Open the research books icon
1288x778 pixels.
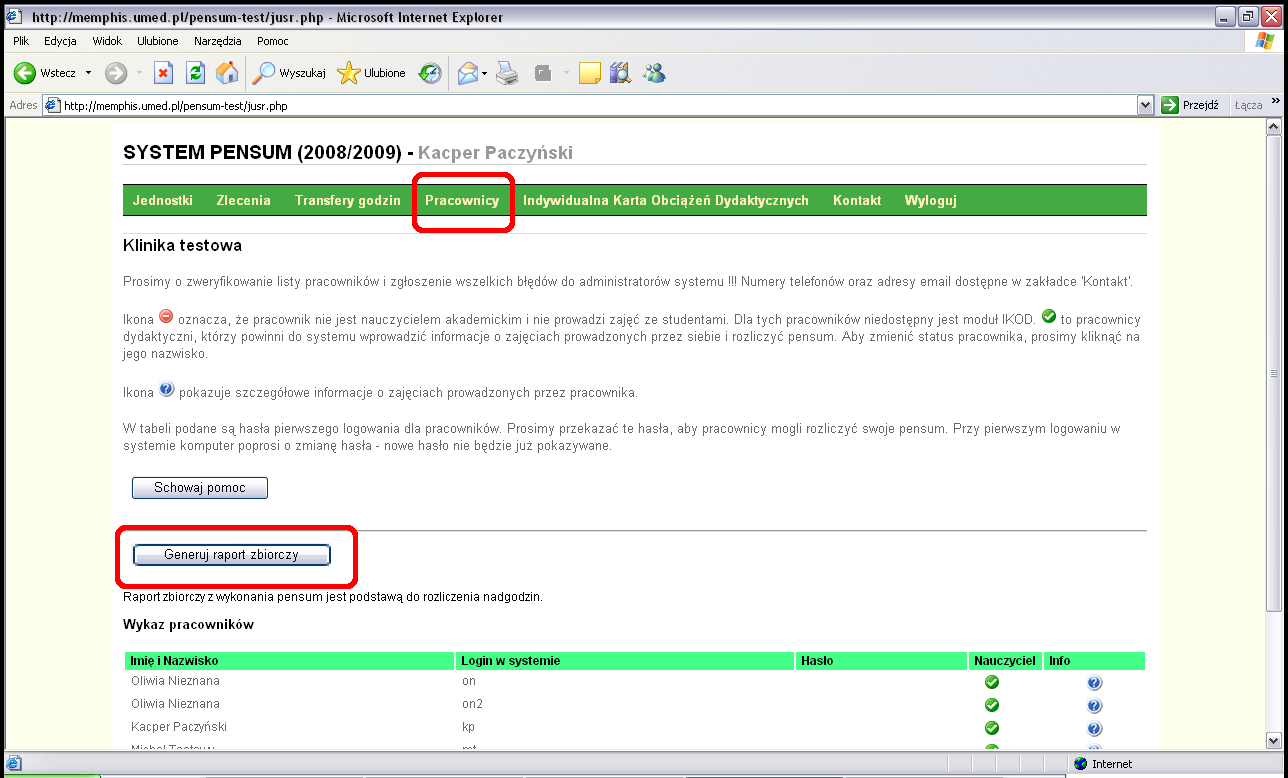(x=621, y=73)
